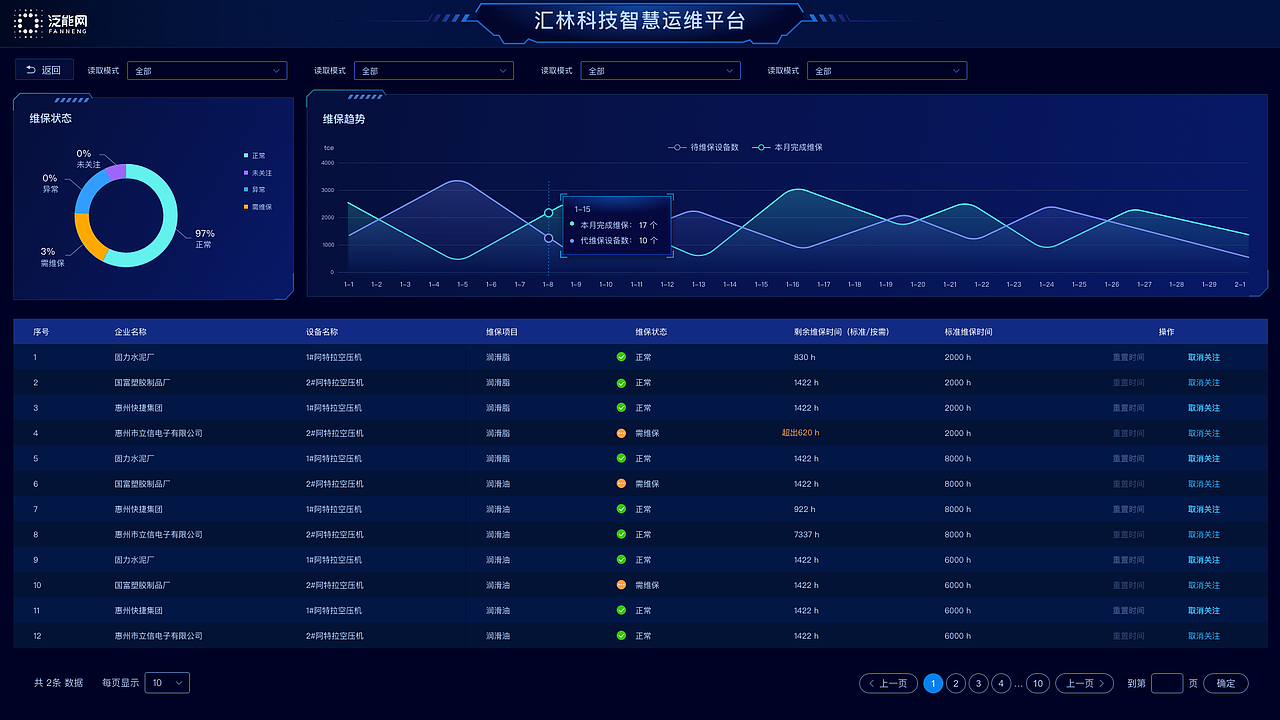The height and width of the screenshot is (720, 1280).
Task: Click green status icon in row 3
Action: point(621,408)
